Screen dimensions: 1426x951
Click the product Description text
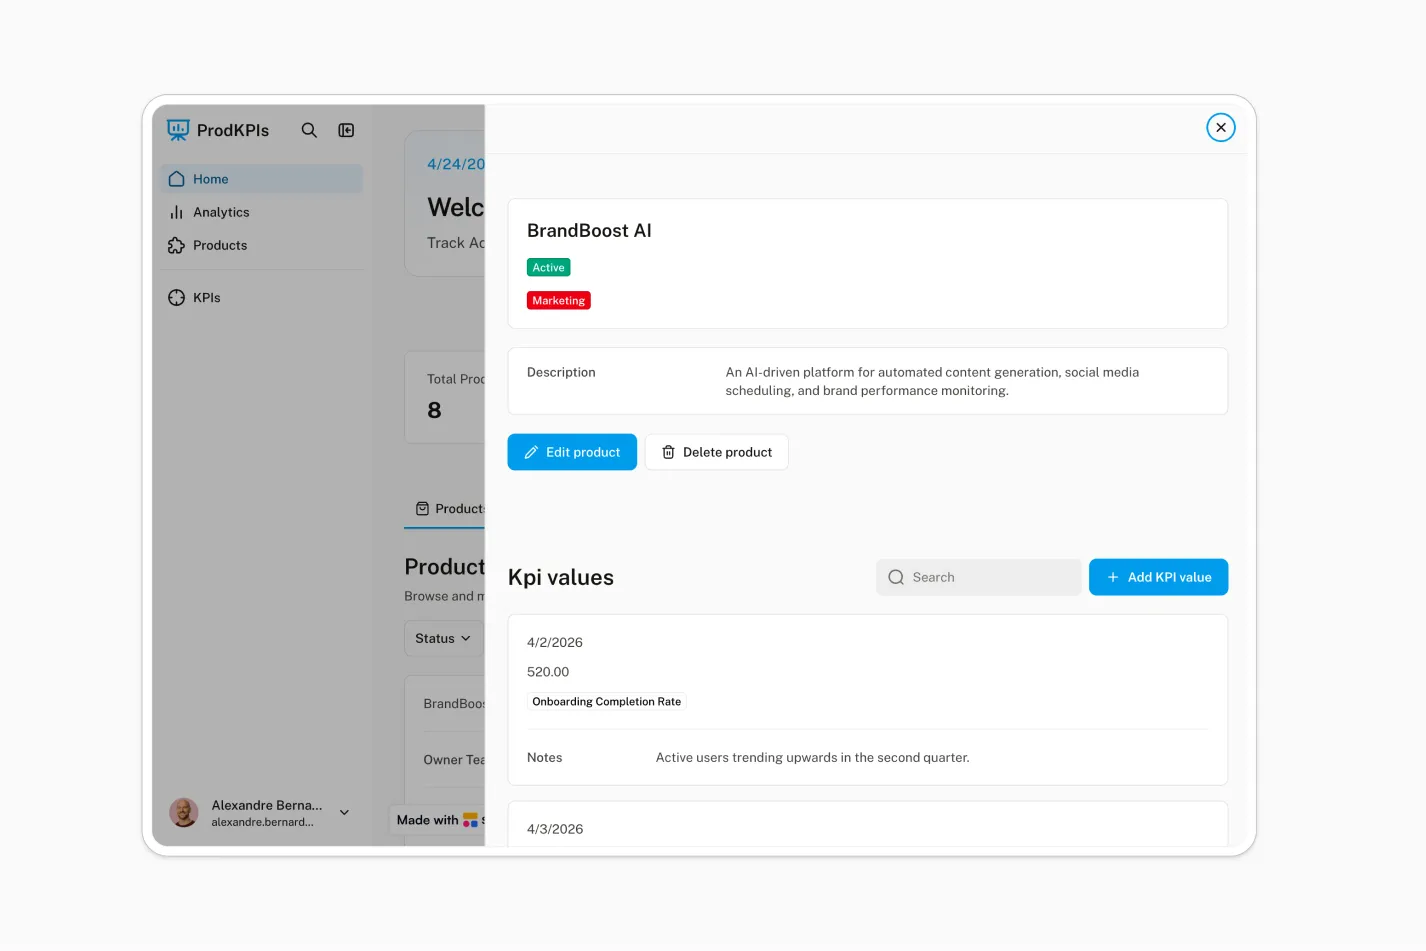(932, 381)
